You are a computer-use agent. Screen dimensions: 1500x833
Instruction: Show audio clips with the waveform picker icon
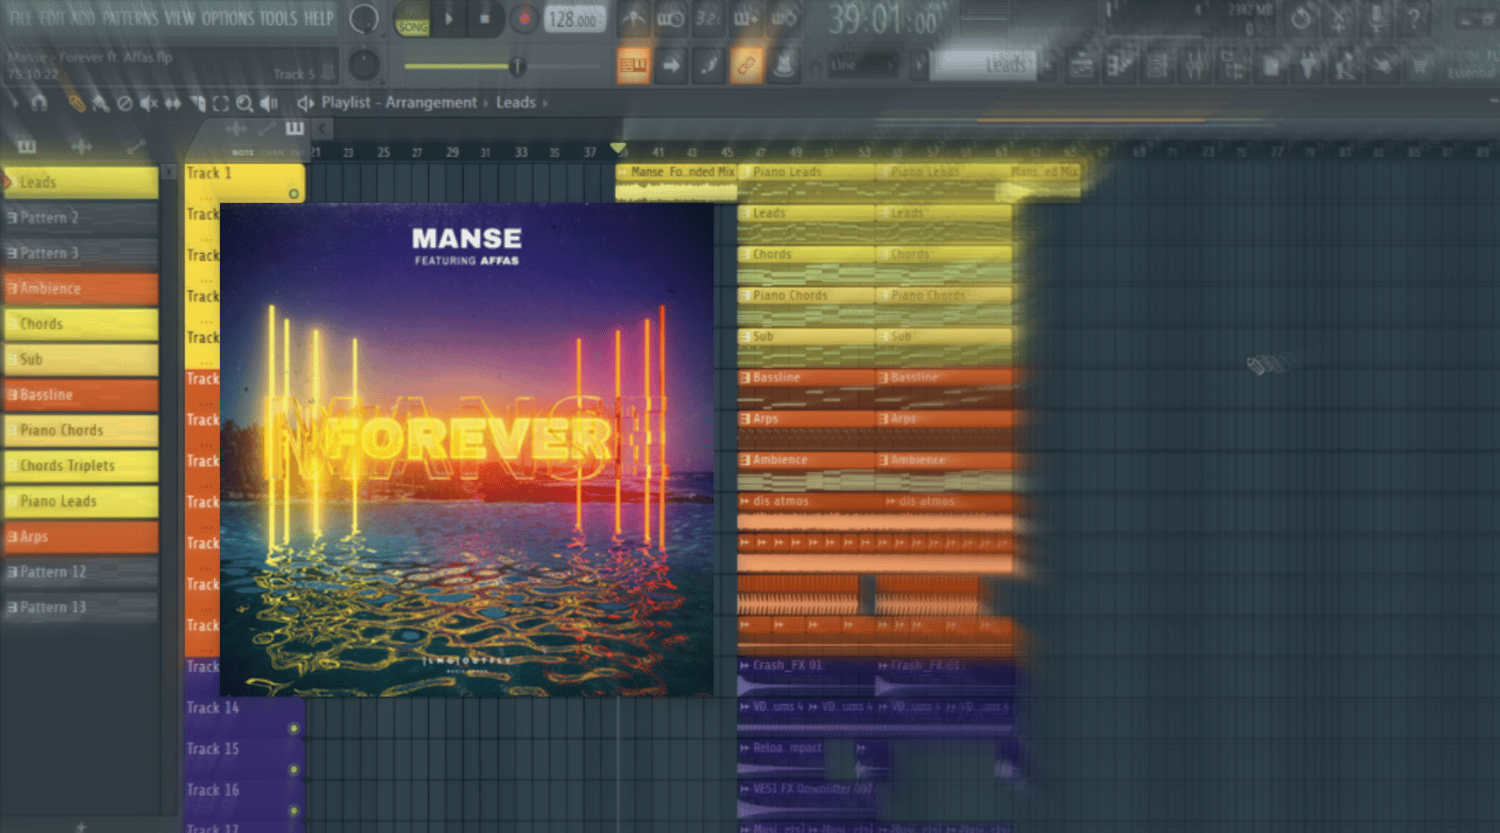[81, 147]
